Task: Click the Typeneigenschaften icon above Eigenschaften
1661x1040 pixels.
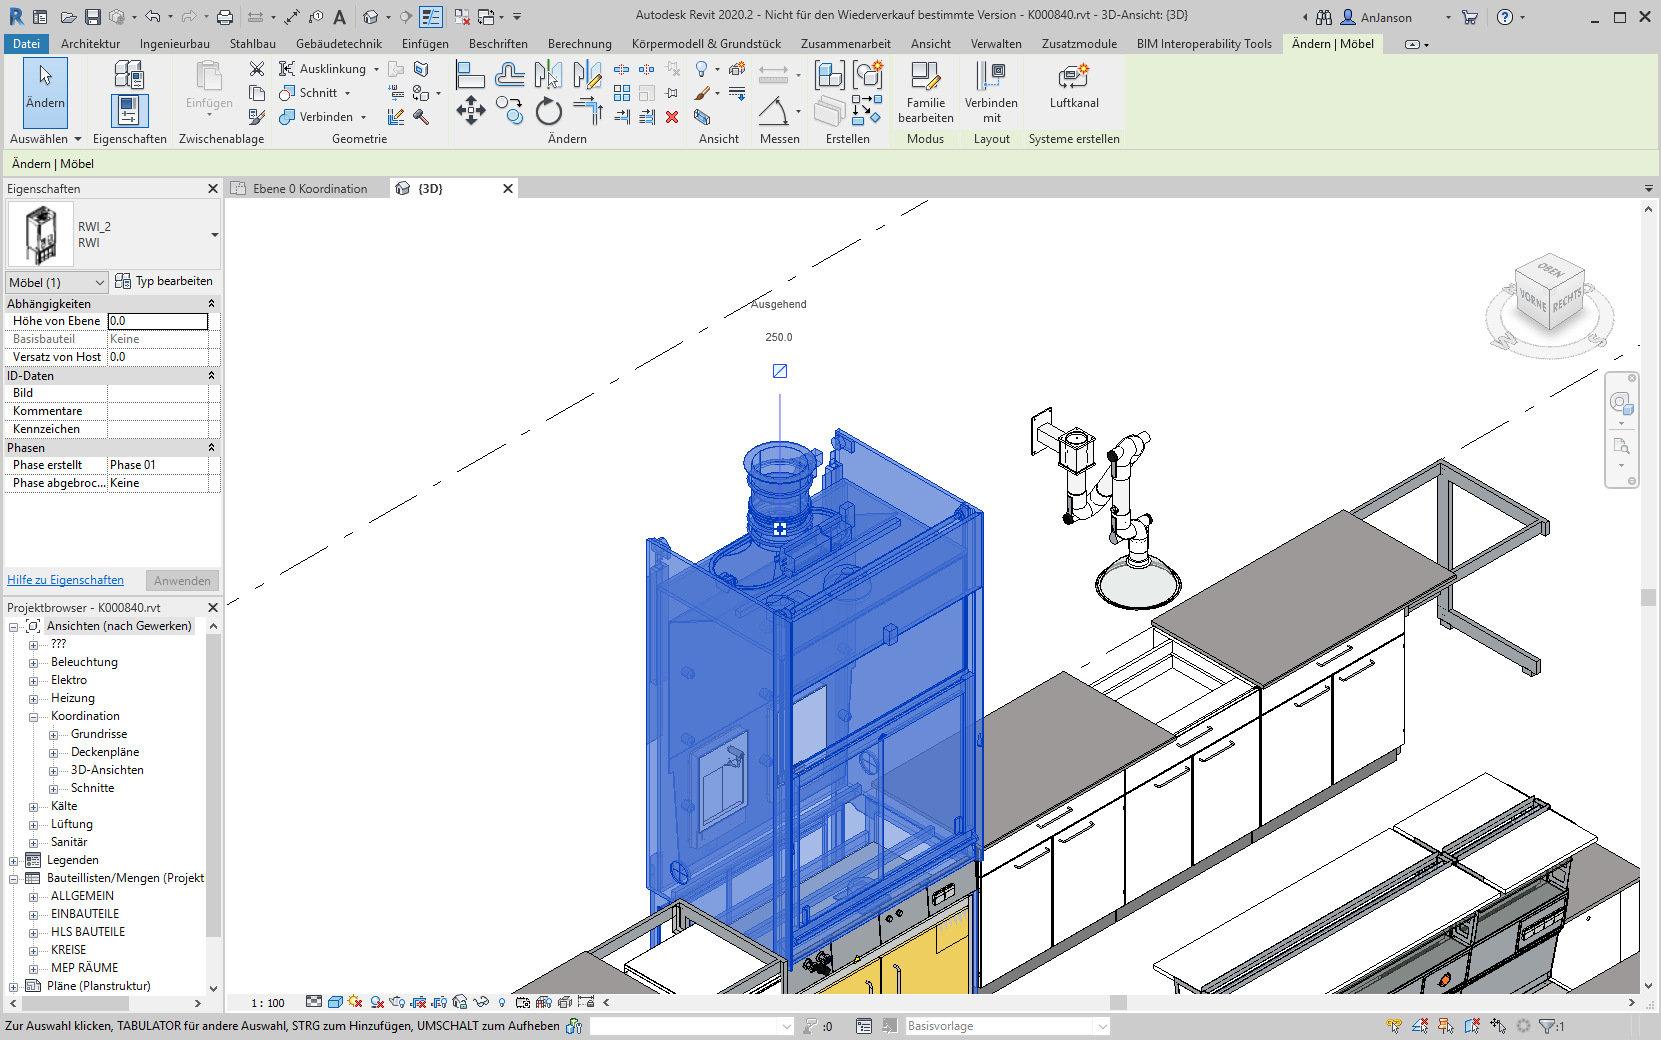Action: click(x=128, y=74)
